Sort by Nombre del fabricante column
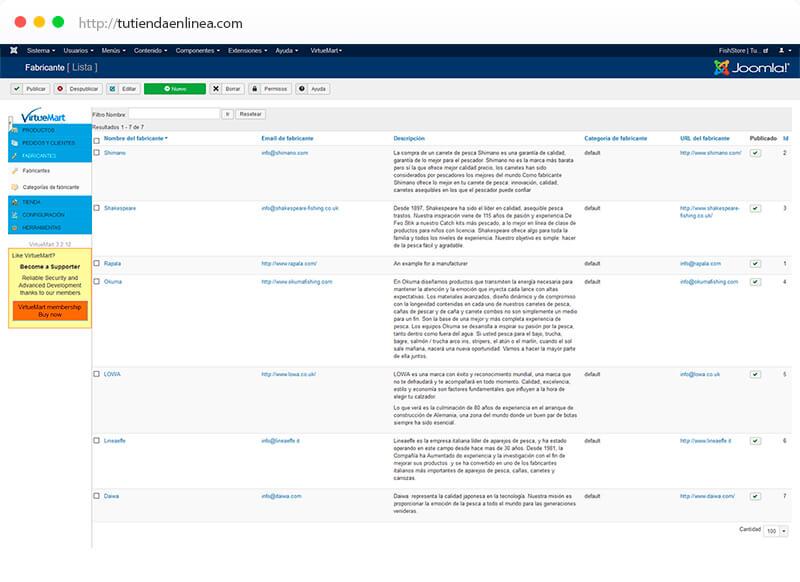The image size is (800, 582). click(x=135, y=139)
